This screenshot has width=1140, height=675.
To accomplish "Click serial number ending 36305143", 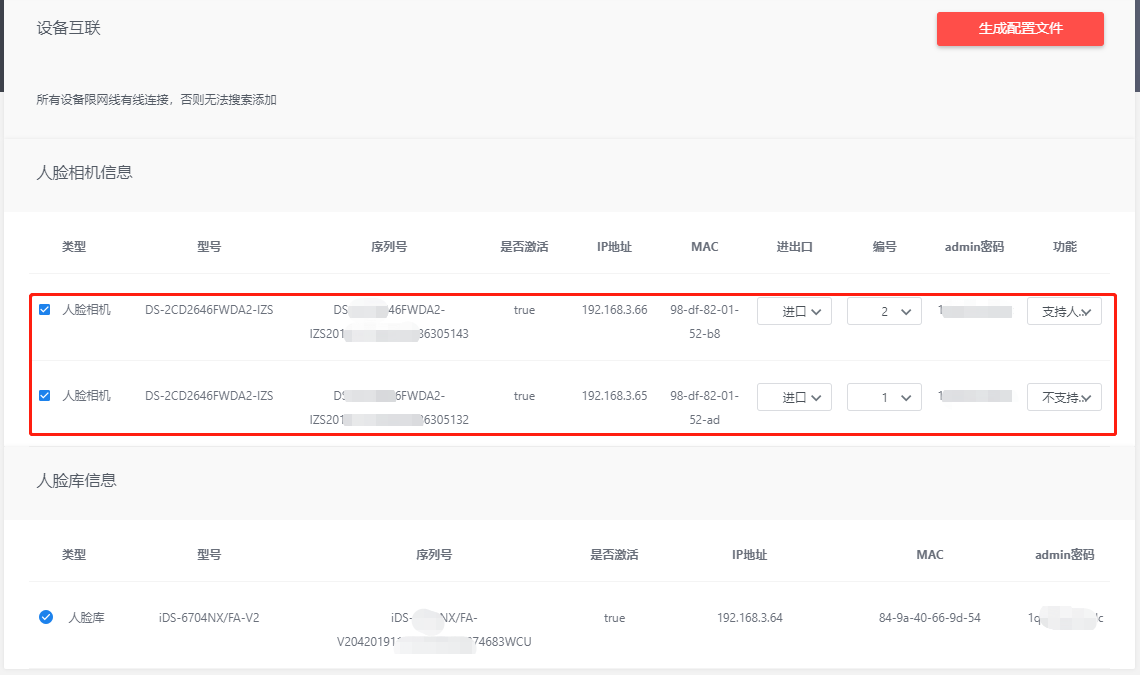I will [x=389, y=321].
